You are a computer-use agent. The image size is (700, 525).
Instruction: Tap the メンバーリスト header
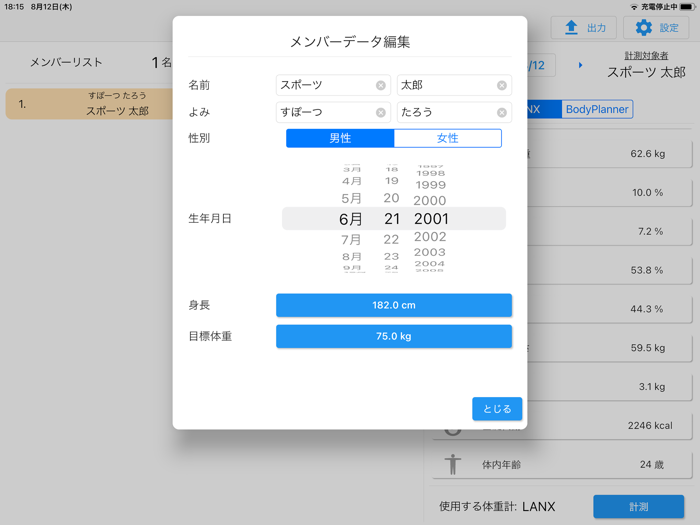(66, 62)
